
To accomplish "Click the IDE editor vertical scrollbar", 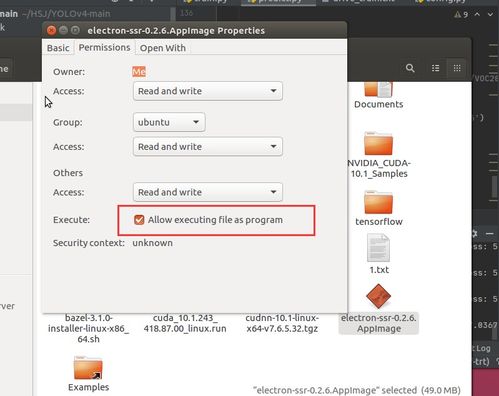I will coord(495,187).
